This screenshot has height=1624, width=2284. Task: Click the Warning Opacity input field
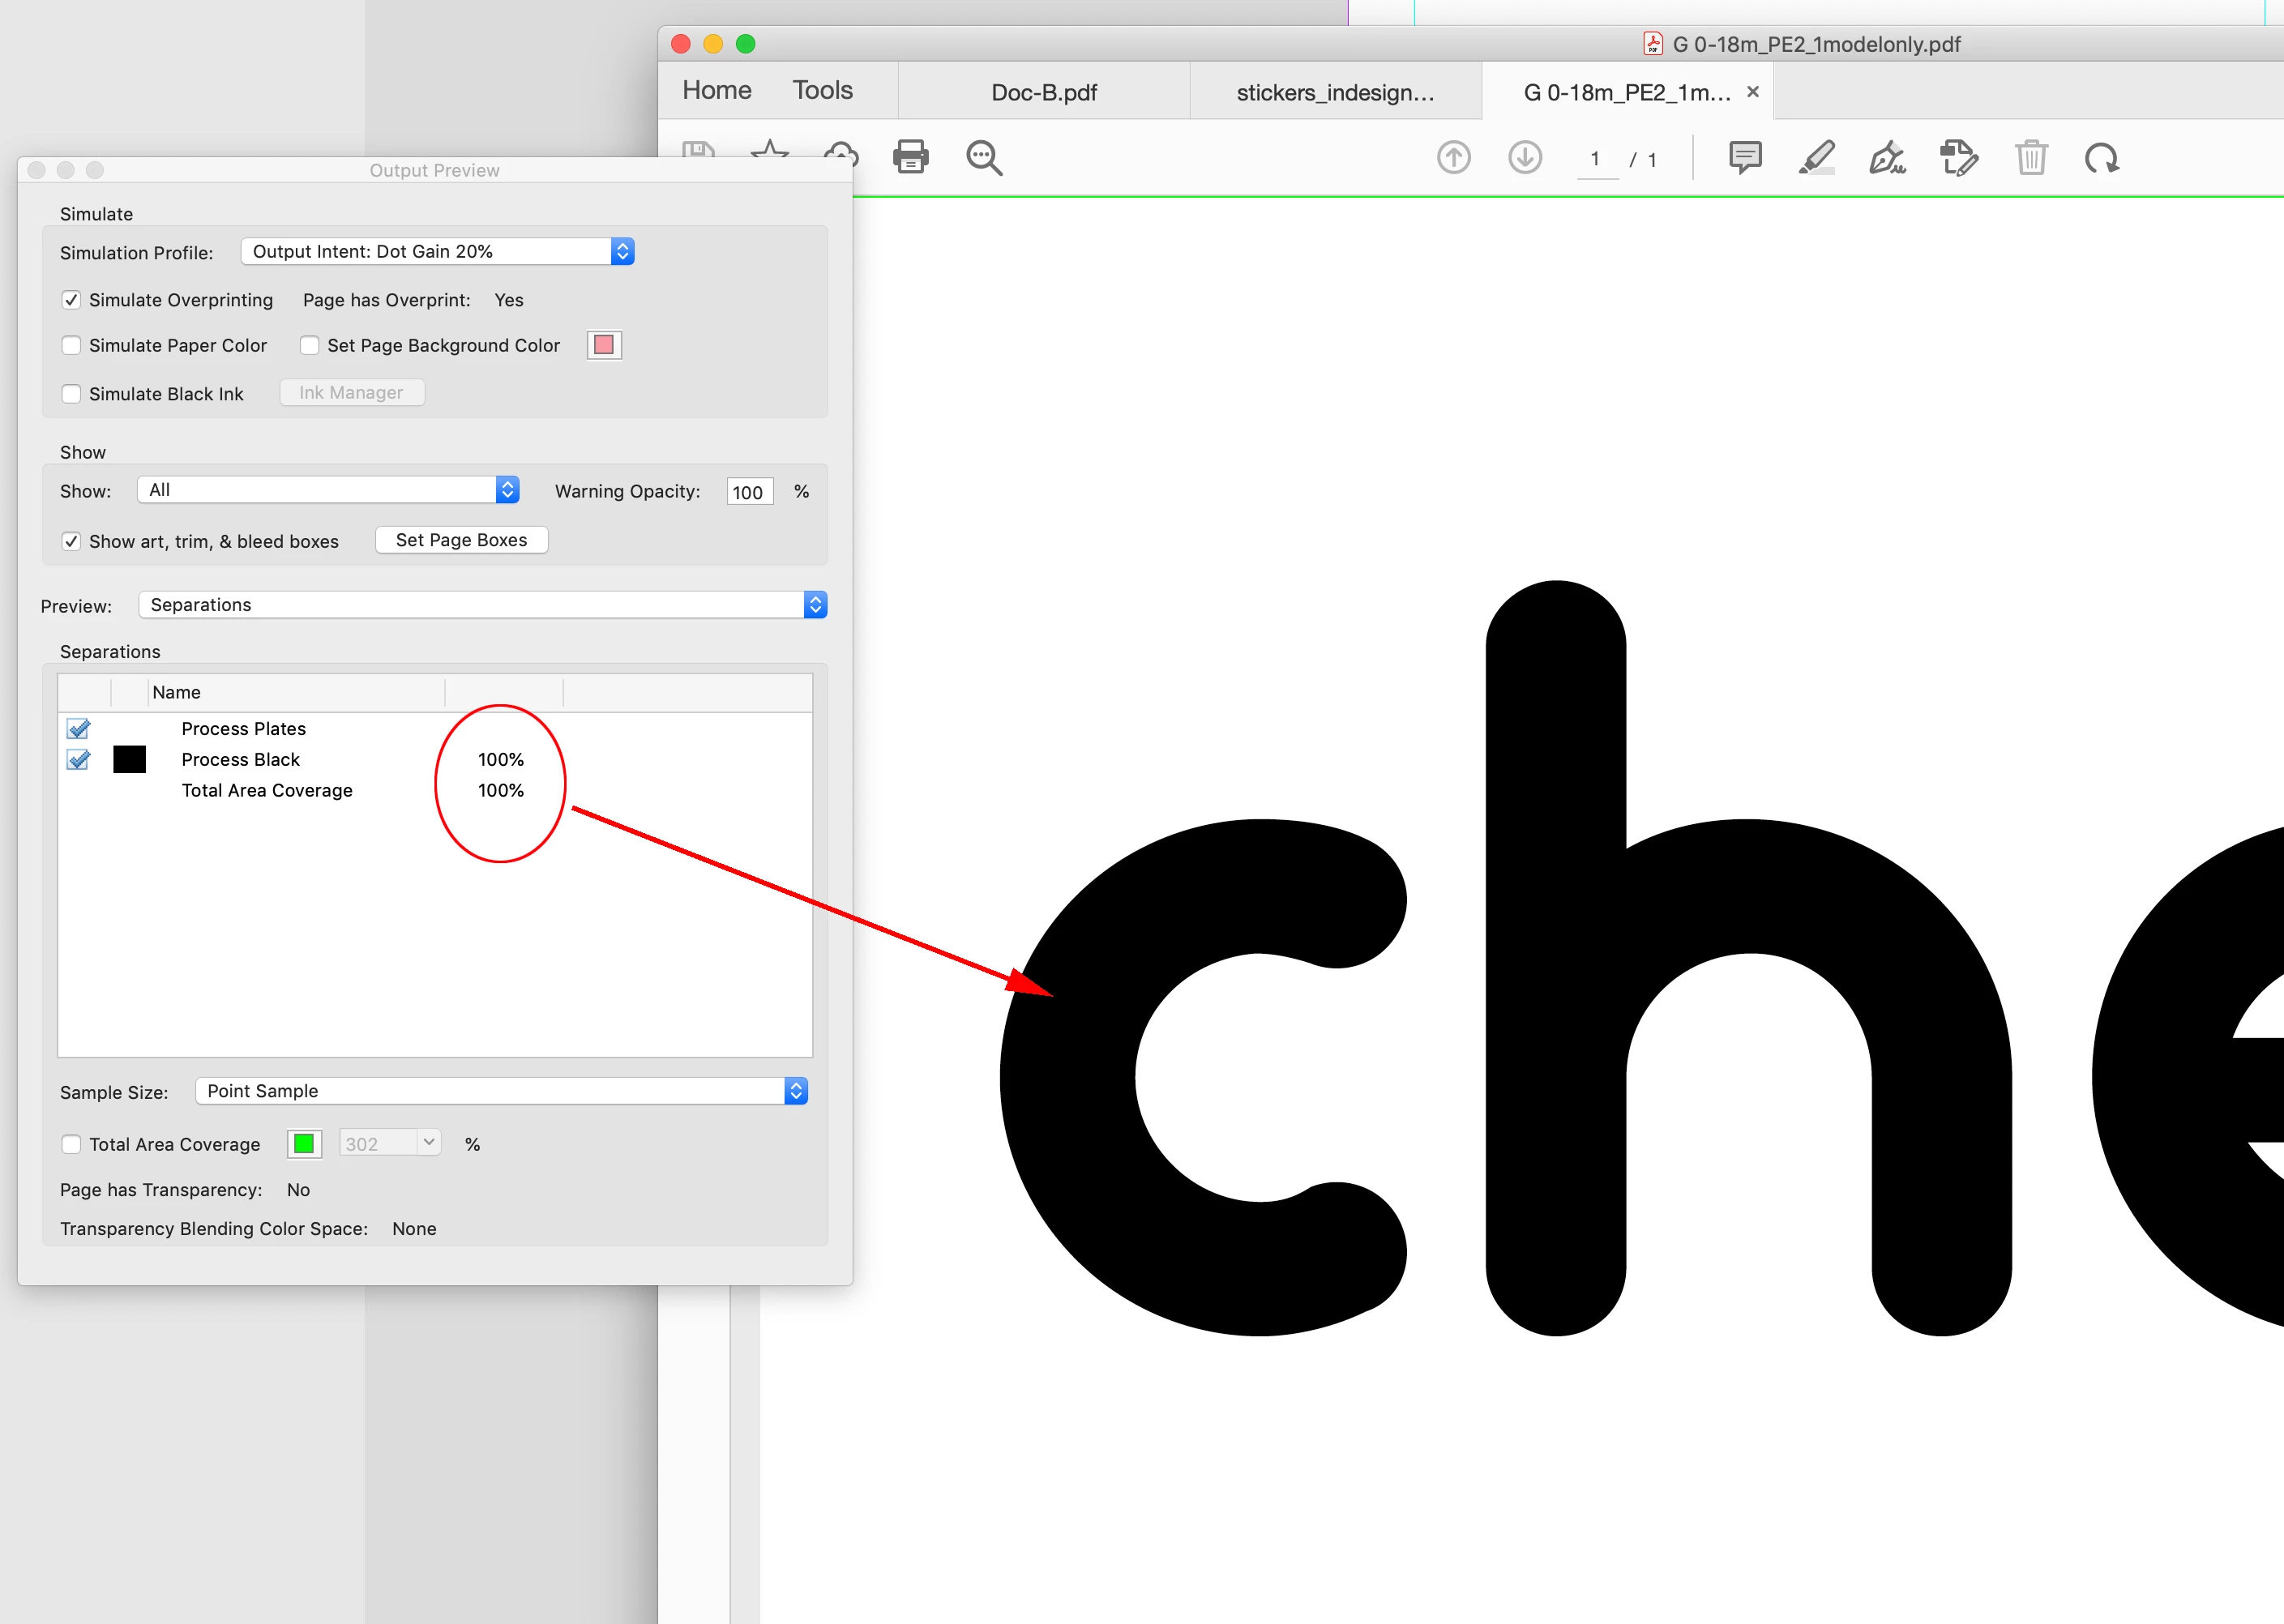[749, 492]
